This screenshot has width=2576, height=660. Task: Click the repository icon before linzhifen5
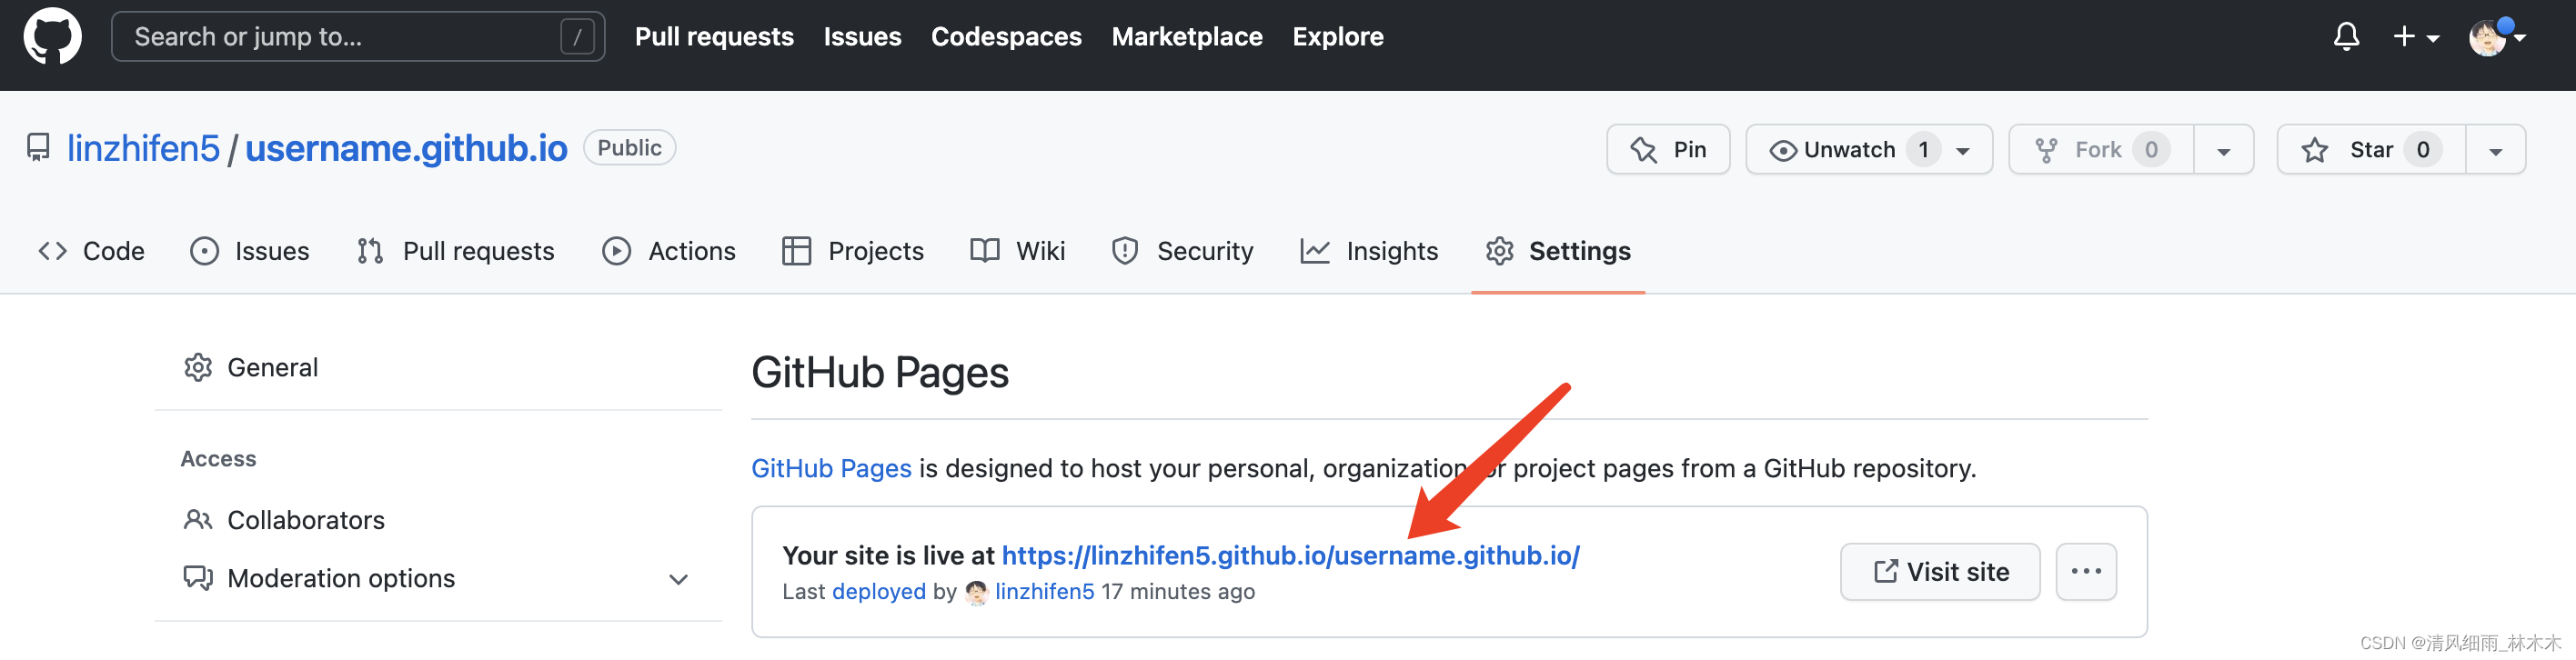38,148
